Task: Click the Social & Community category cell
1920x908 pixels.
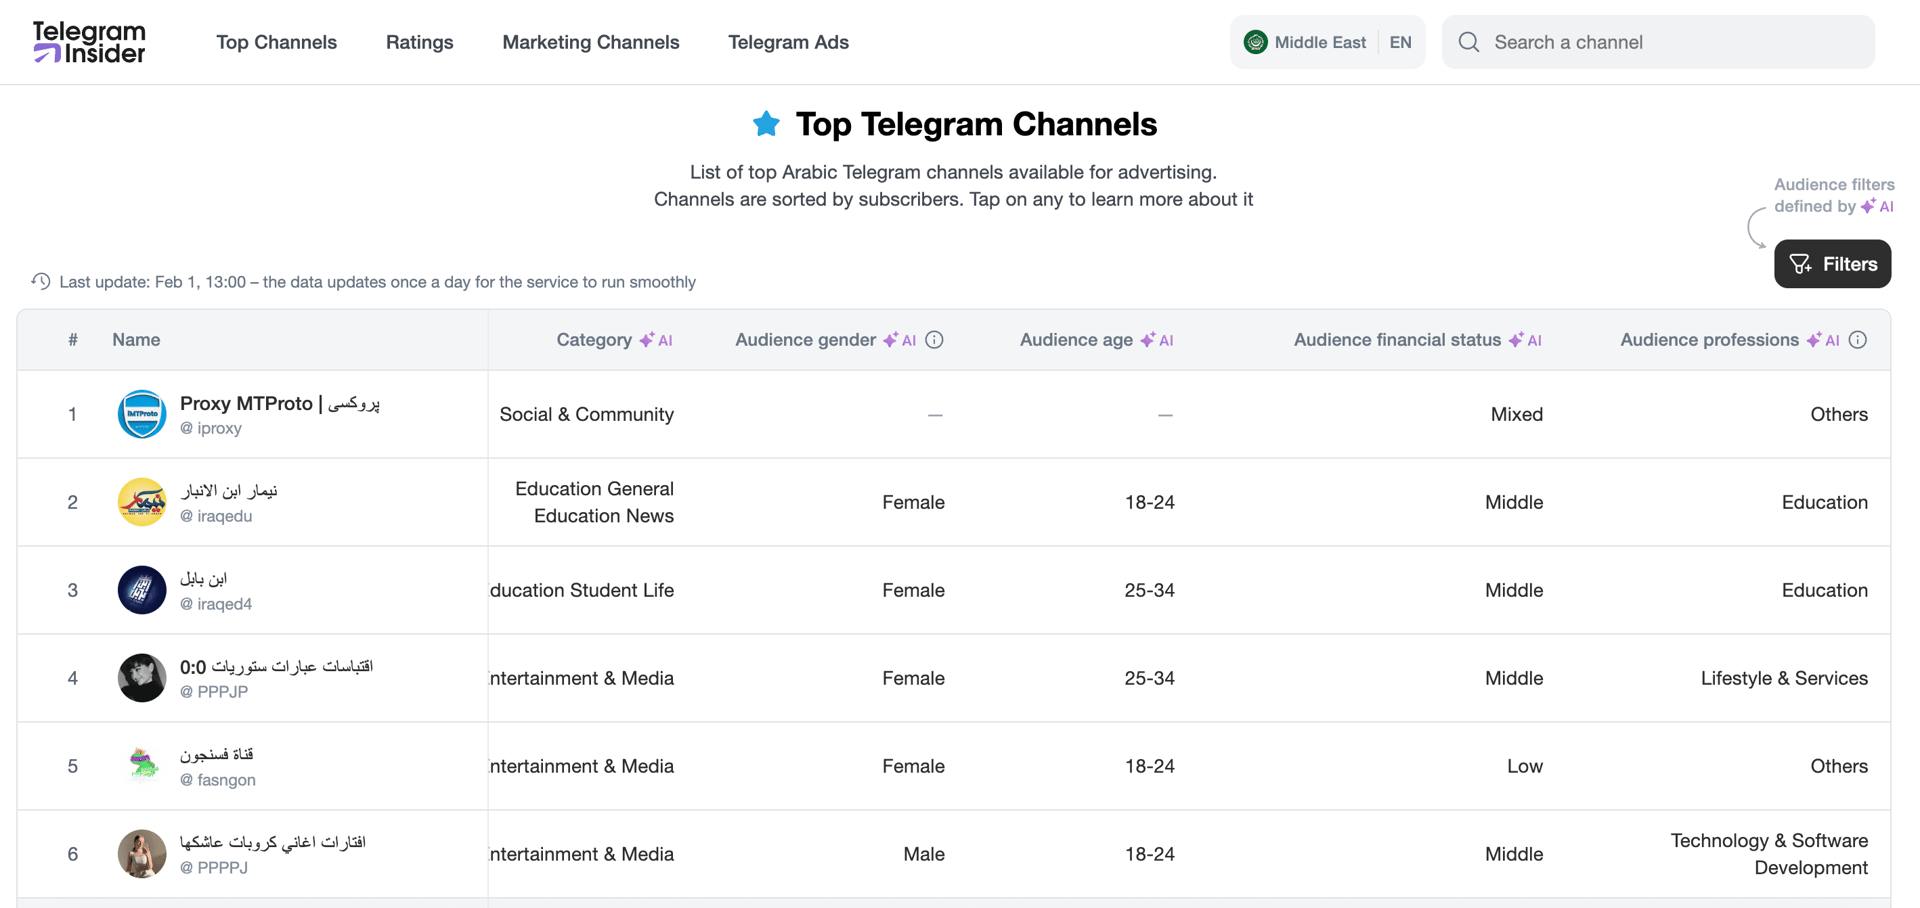Action: (587, 414)
